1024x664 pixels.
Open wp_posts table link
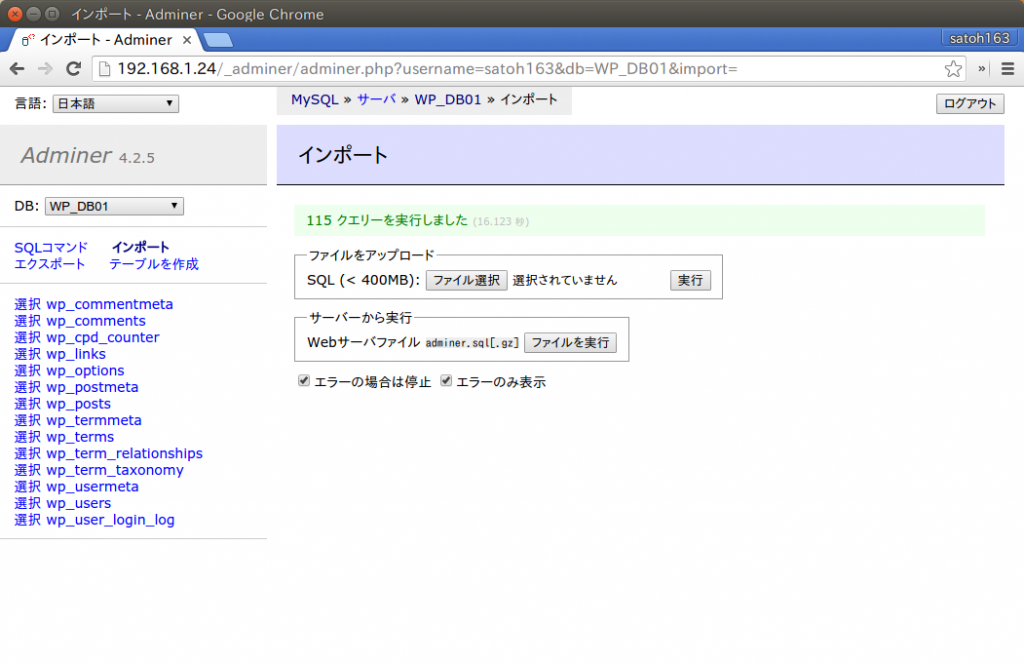[x=78, y=403]
